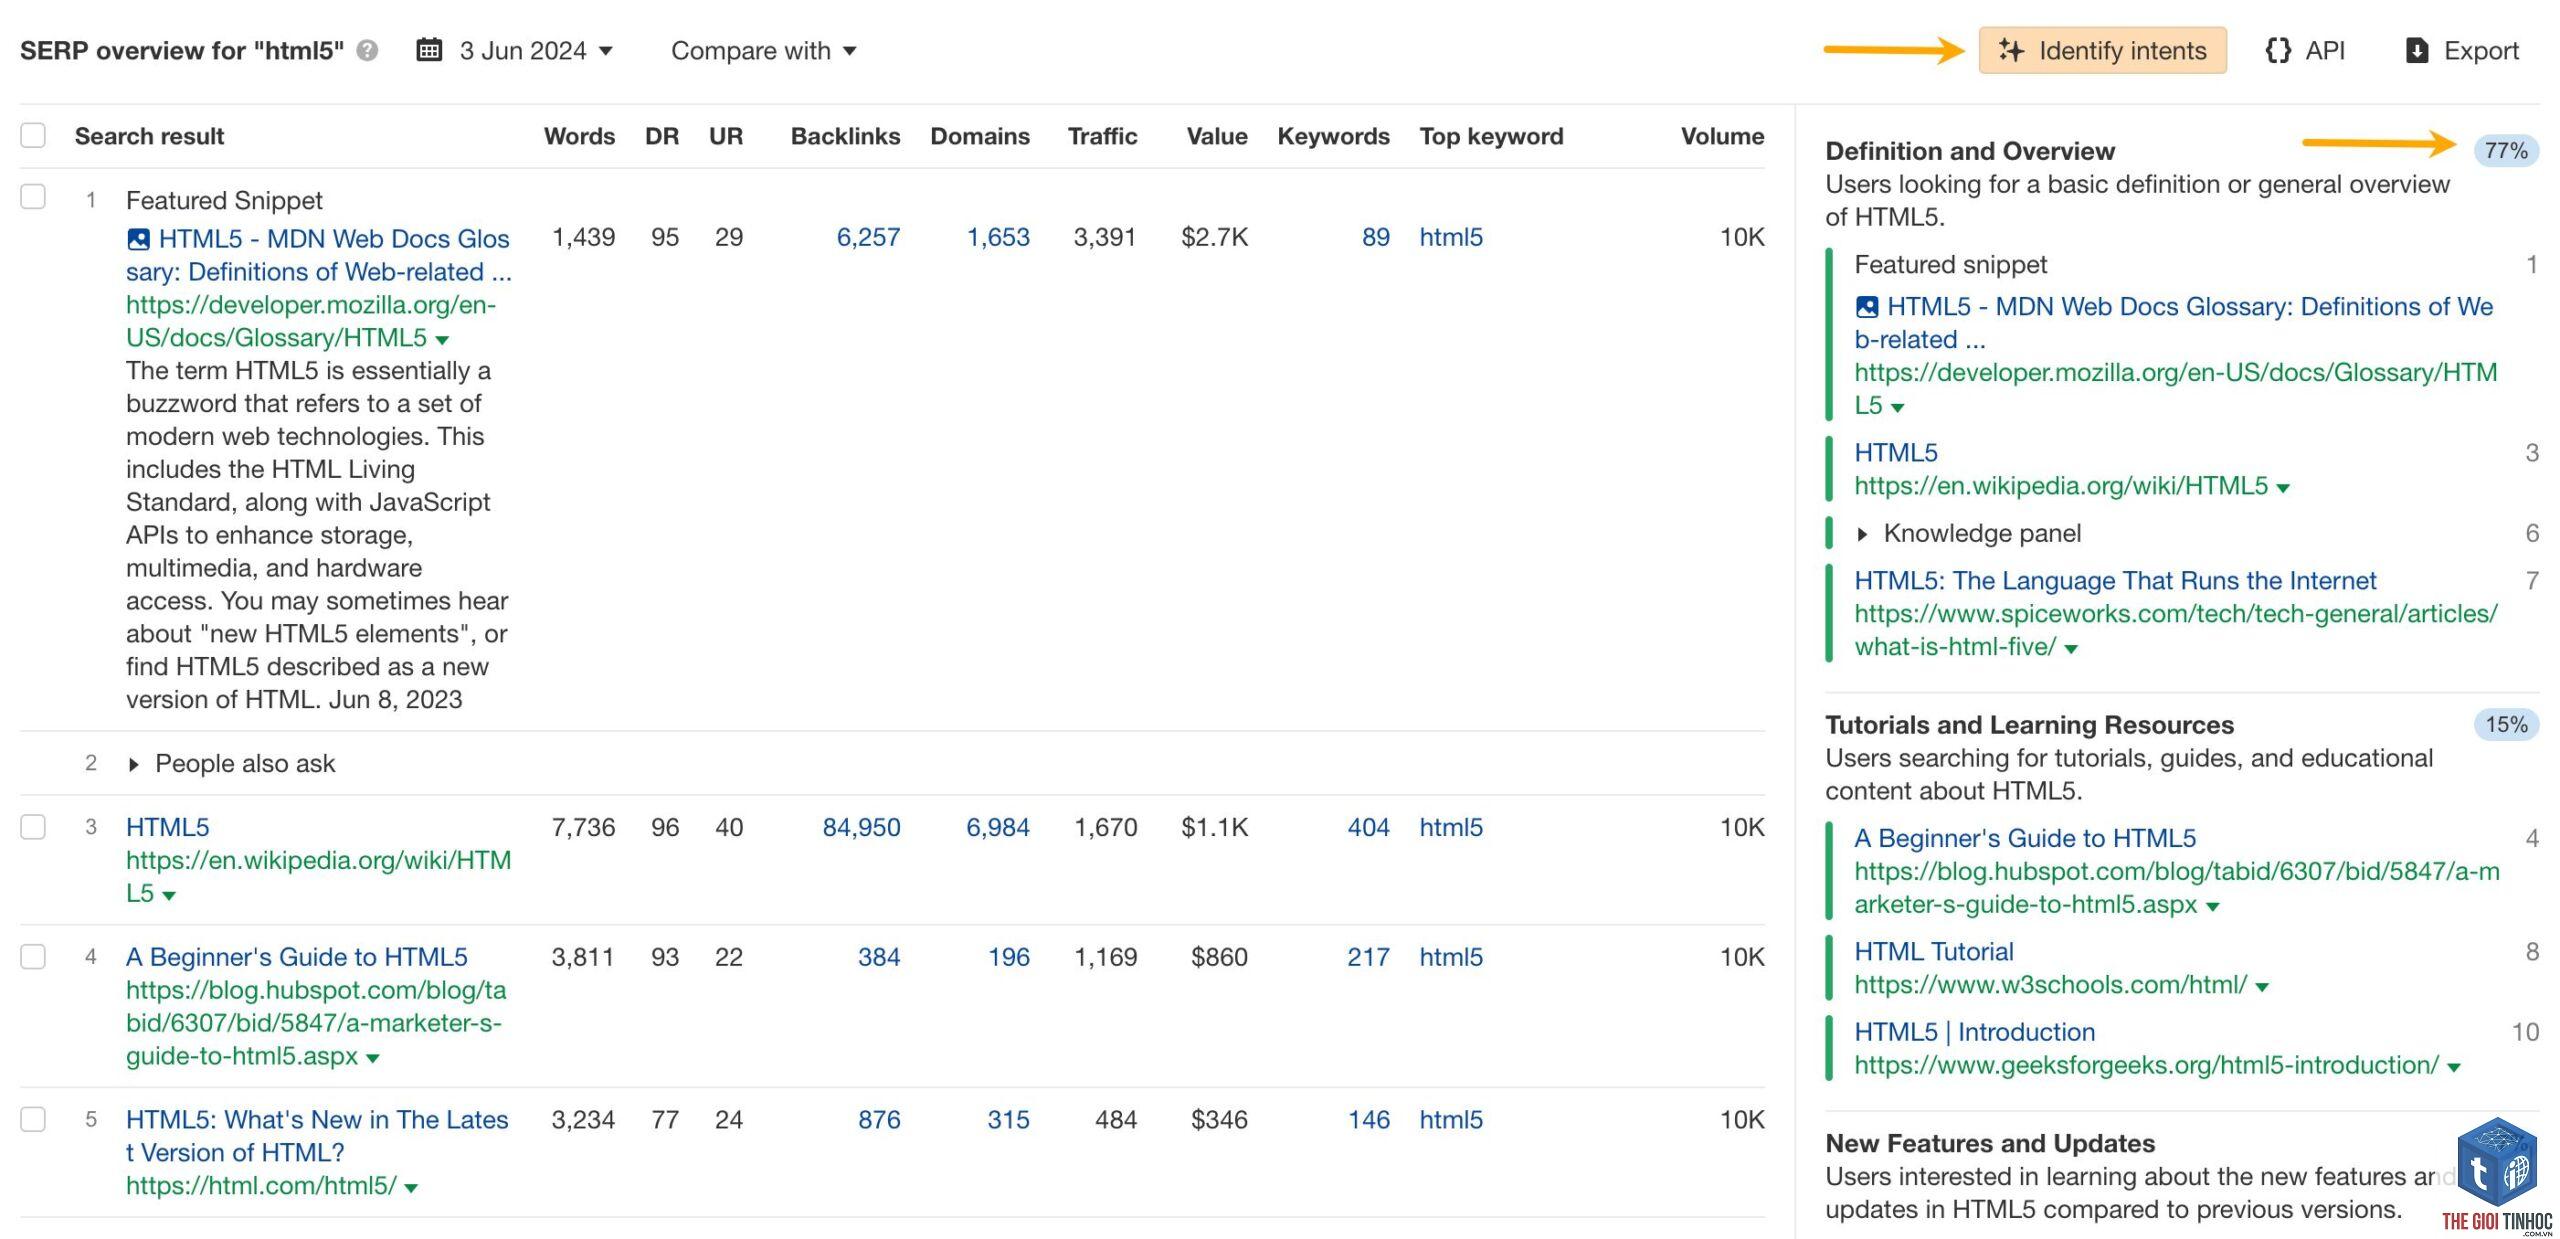Sort by the Backlinks column header
The image size is (2560, 1239).
845,136
